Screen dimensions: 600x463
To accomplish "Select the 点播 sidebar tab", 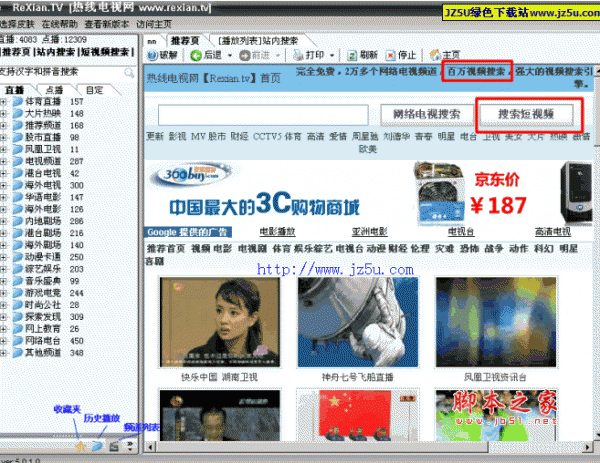I will (x=54, y=90).
